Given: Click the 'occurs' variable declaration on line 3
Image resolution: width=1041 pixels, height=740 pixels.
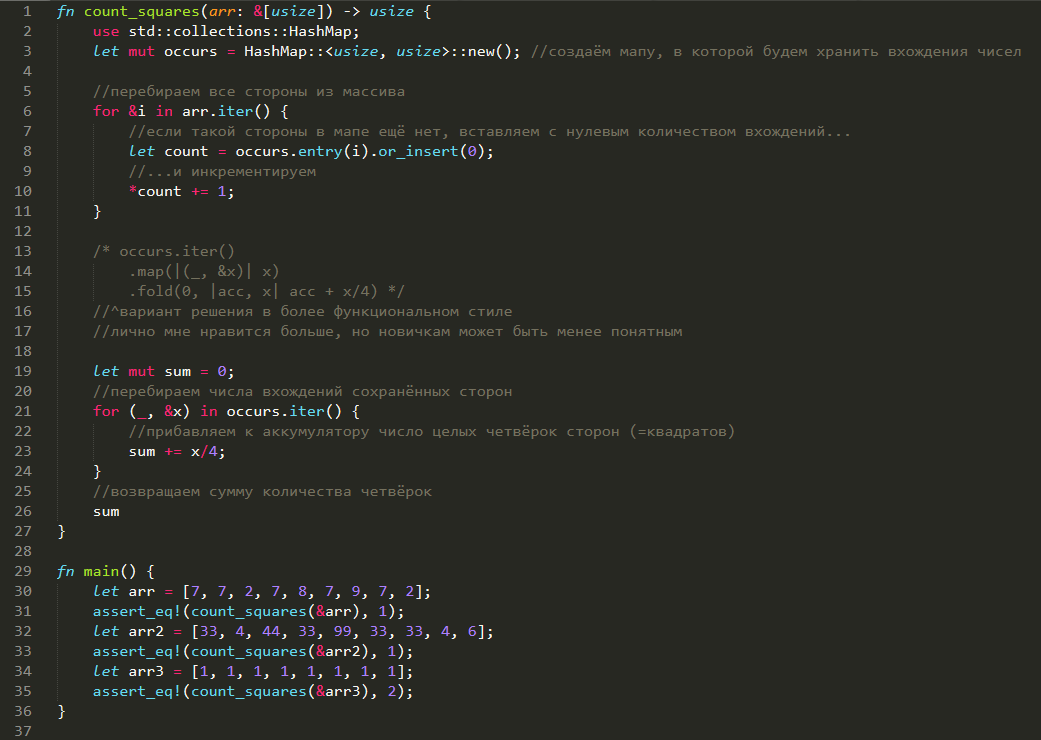Looking at the screenshot, I should 191,51.
